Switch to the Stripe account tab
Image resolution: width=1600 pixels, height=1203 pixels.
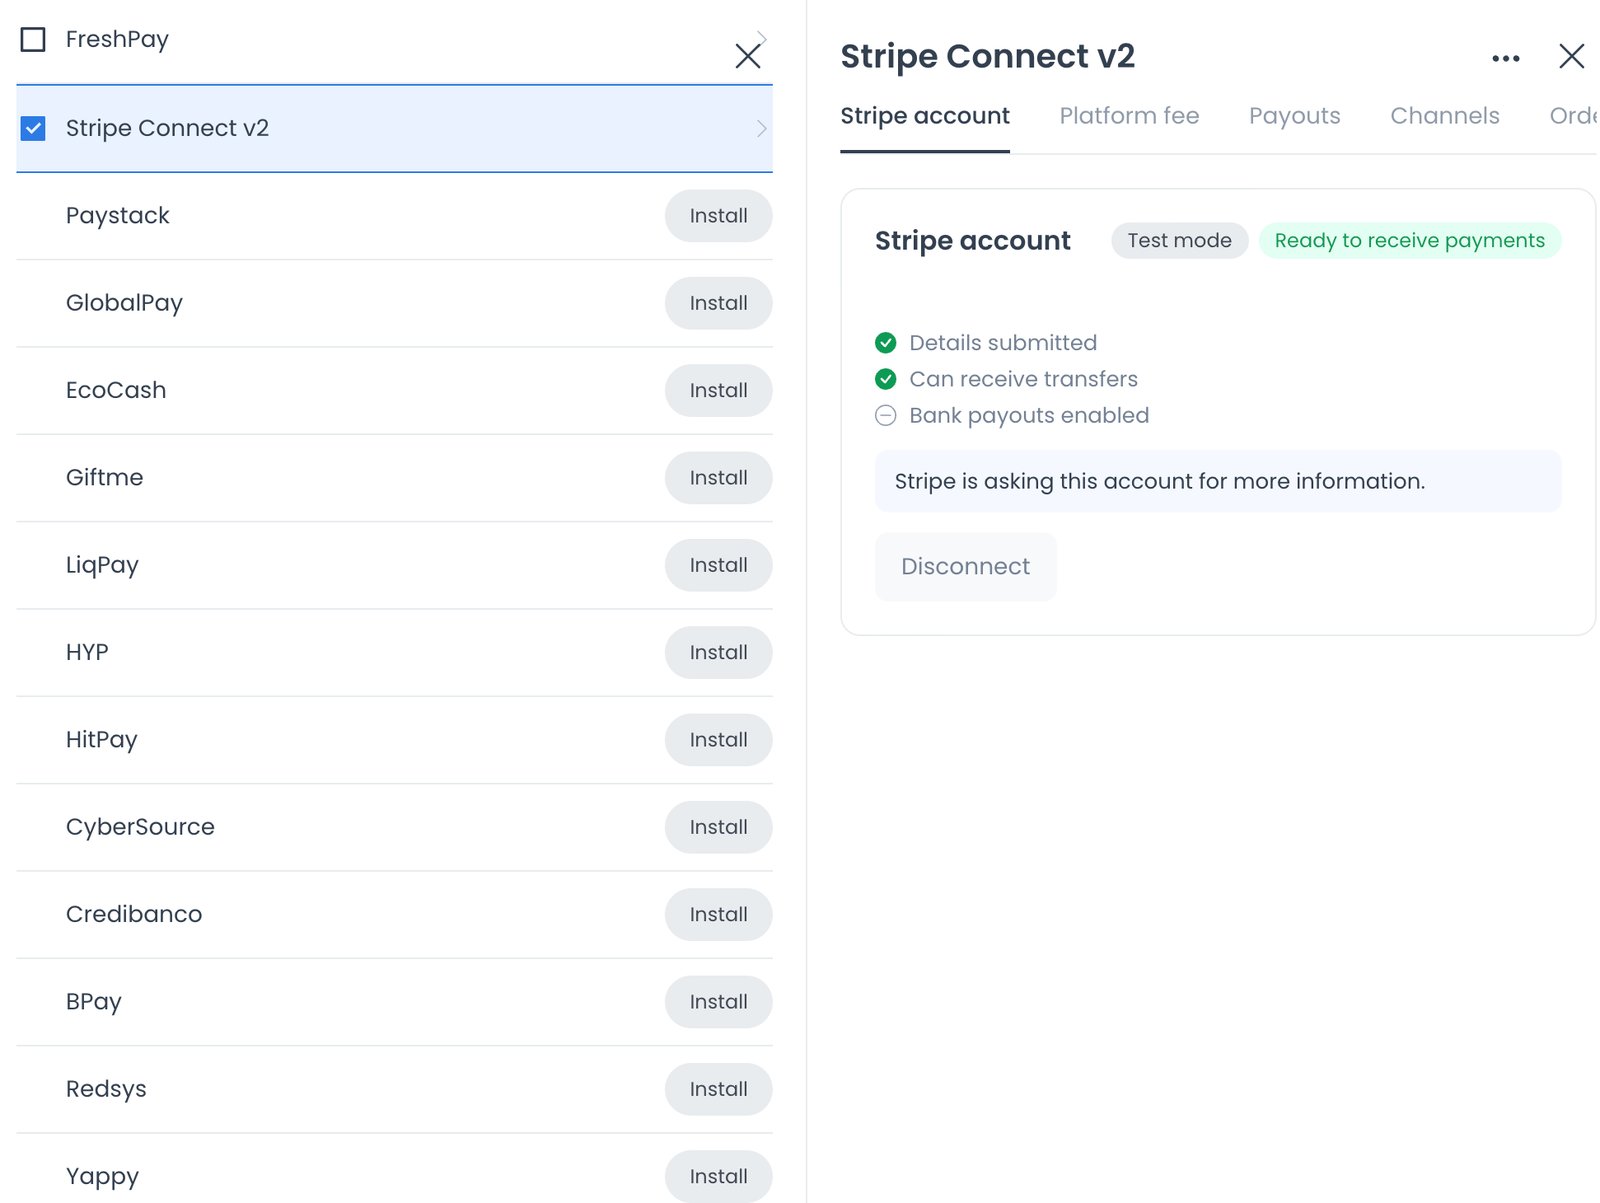[924, 116]
